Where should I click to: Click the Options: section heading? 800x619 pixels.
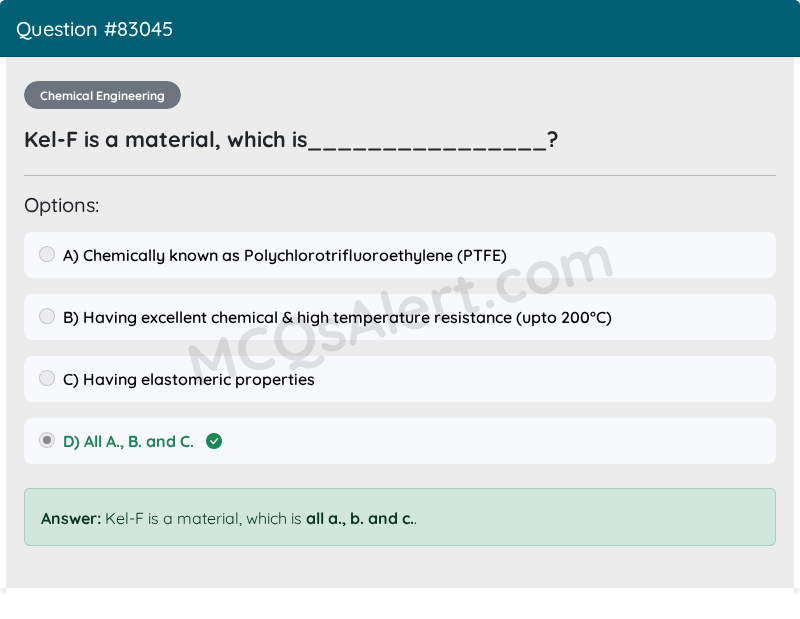pos(61,205)
